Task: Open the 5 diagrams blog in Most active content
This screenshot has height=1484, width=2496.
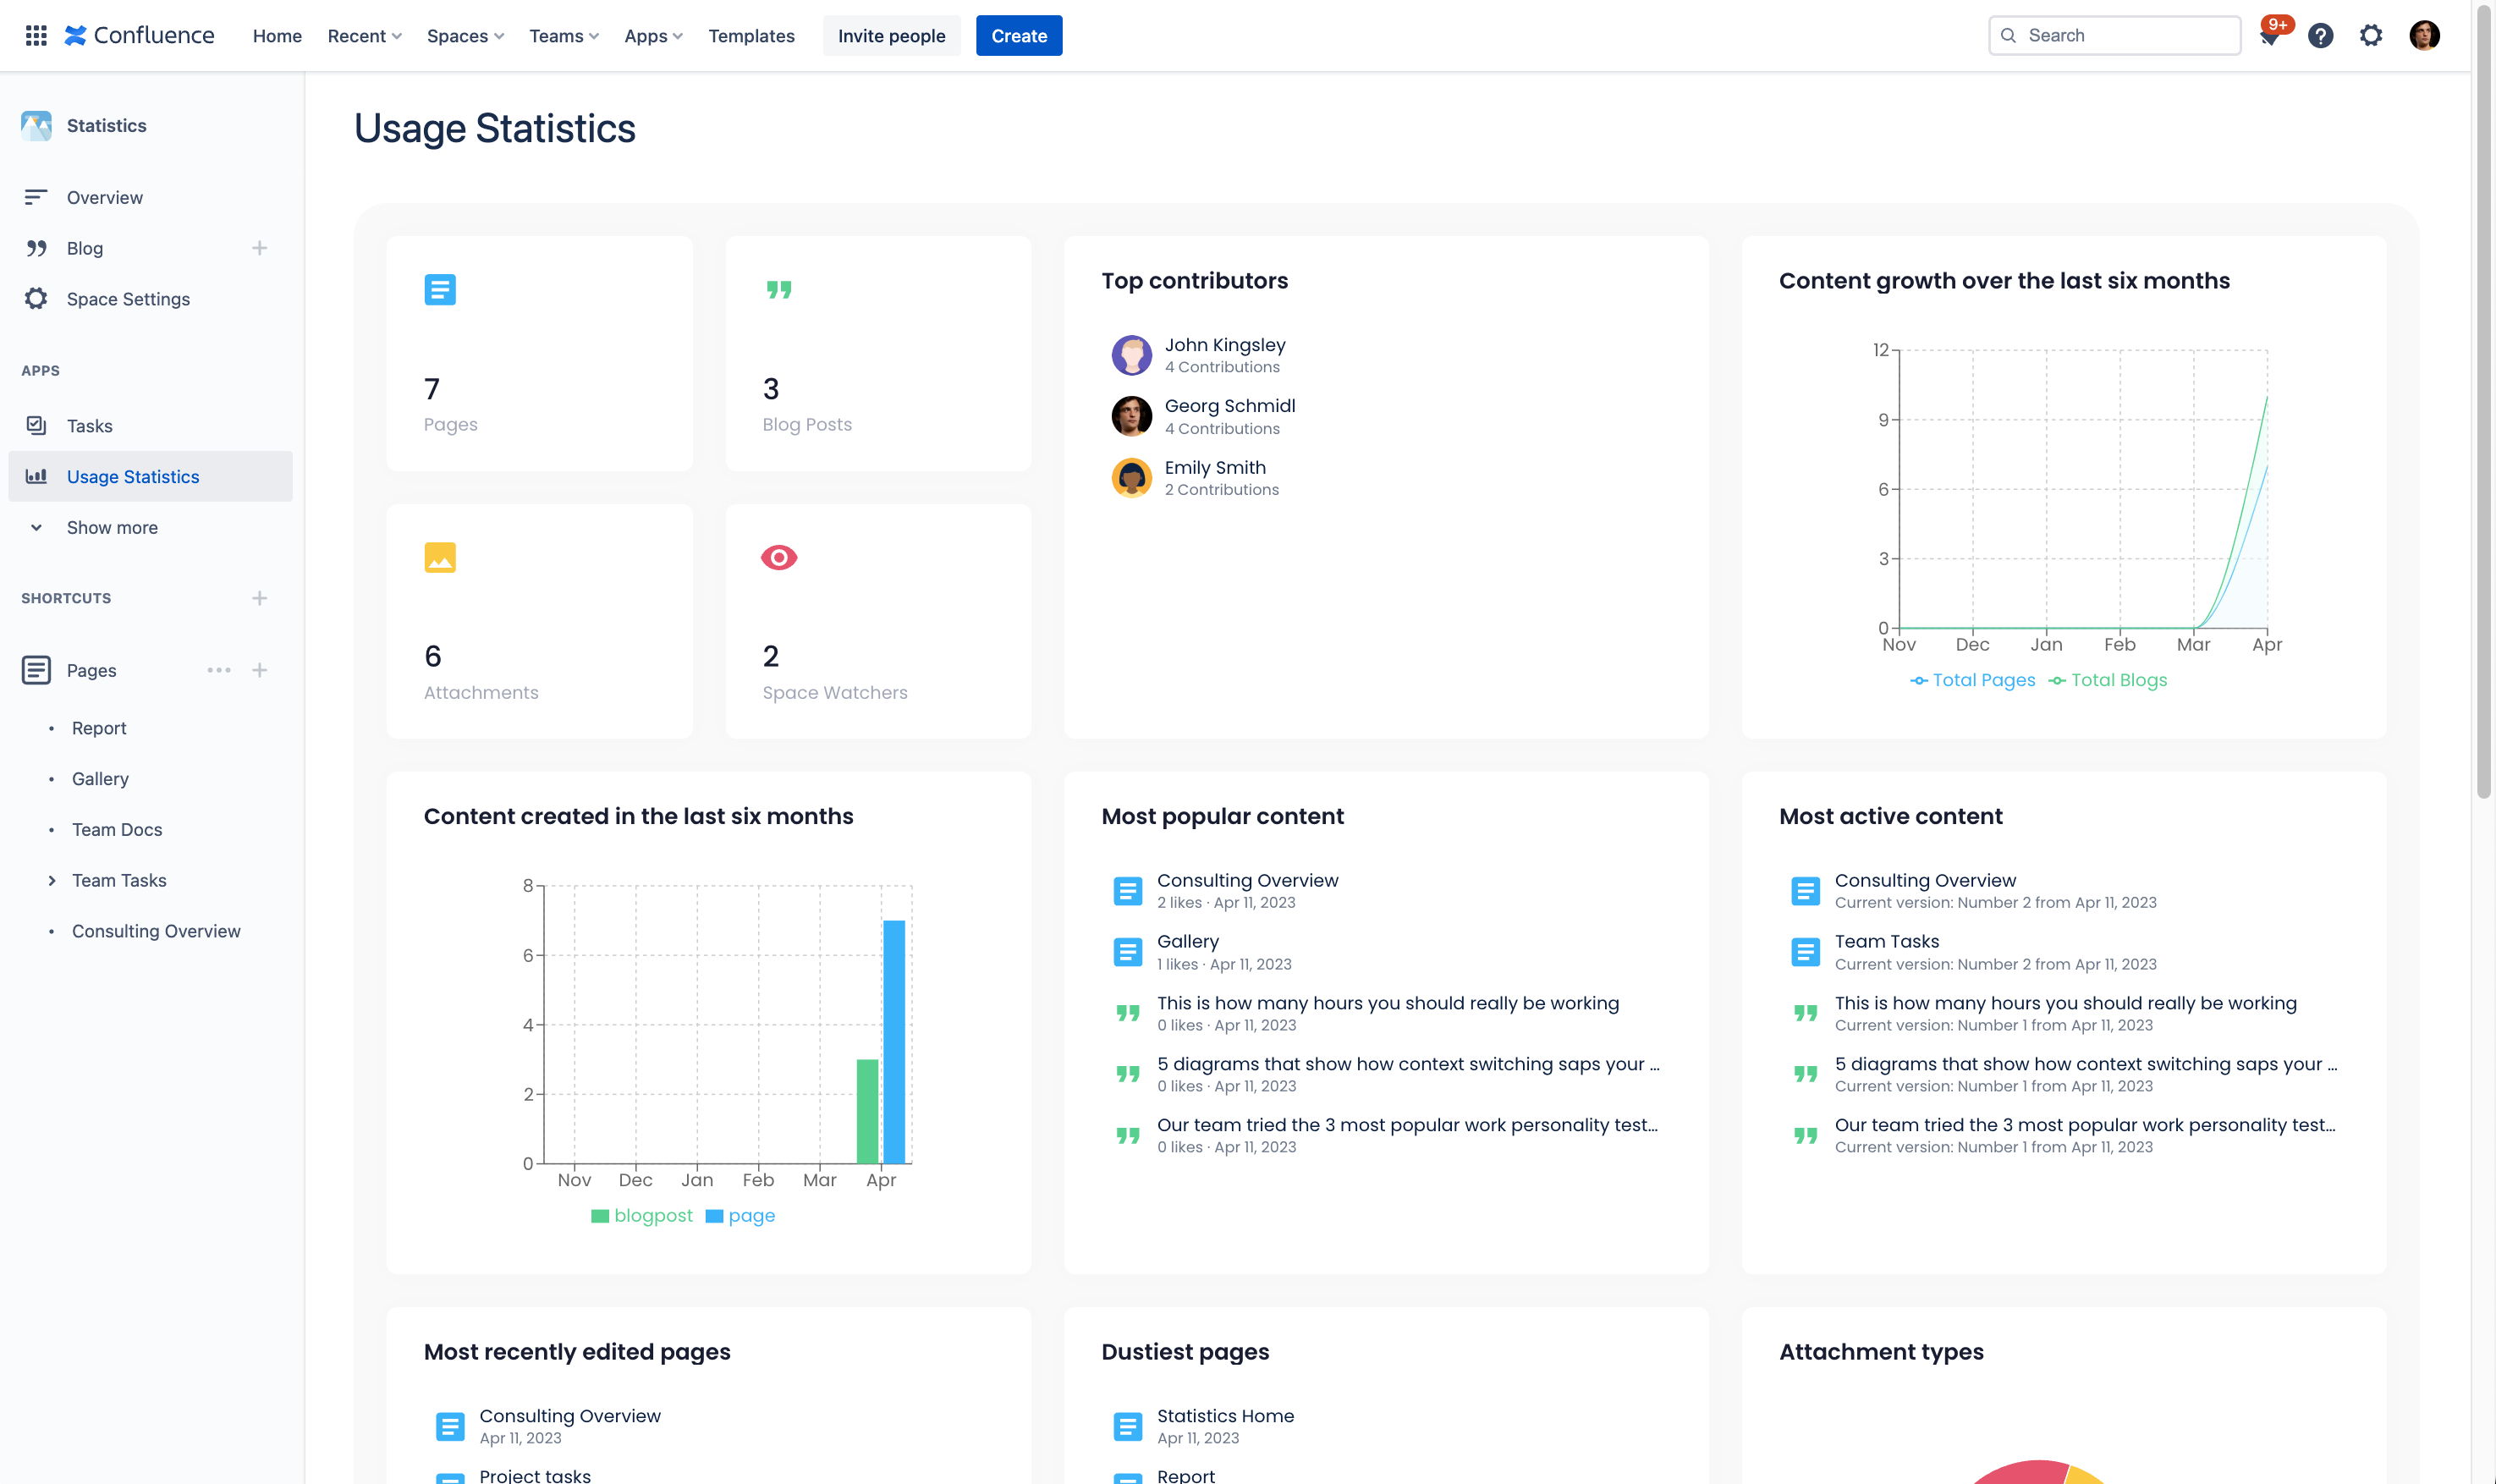Action: pyautogui.click(x=2086, y=1064)
